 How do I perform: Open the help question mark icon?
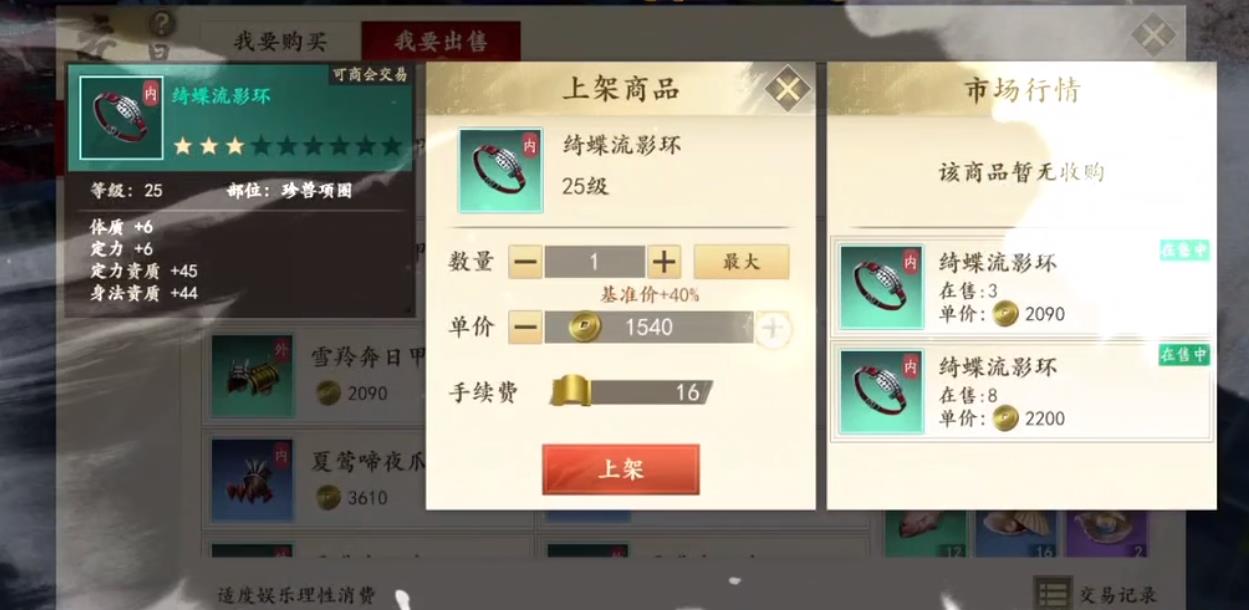(x=161, y=22)
